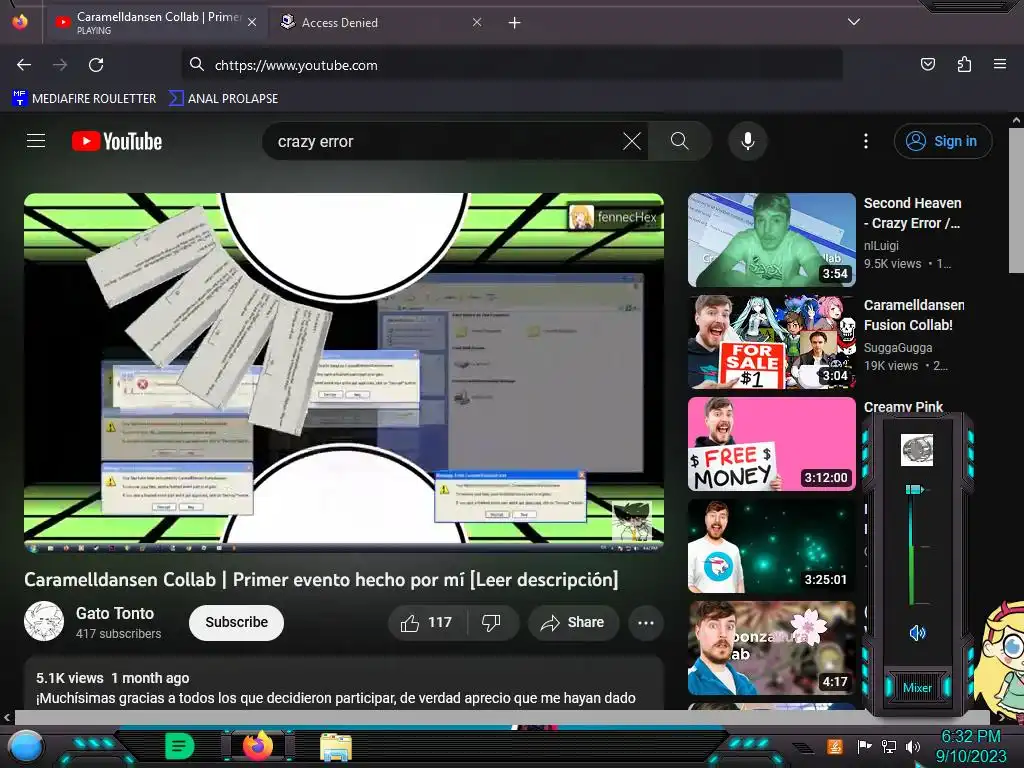
Task: Open the green notes app in taskbar
Action: pos(179,746)
